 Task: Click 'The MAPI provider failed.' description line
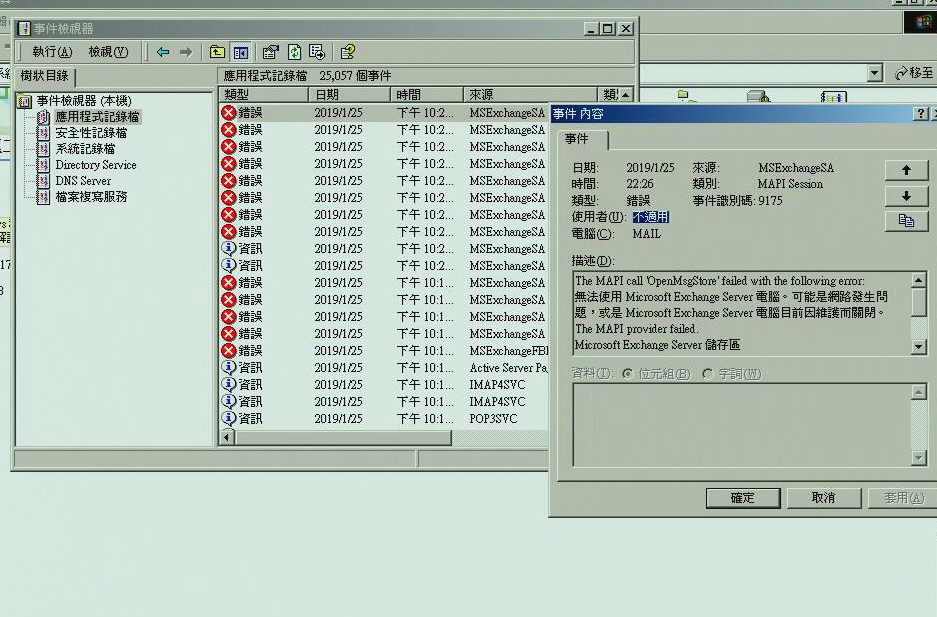coord(636,329)
